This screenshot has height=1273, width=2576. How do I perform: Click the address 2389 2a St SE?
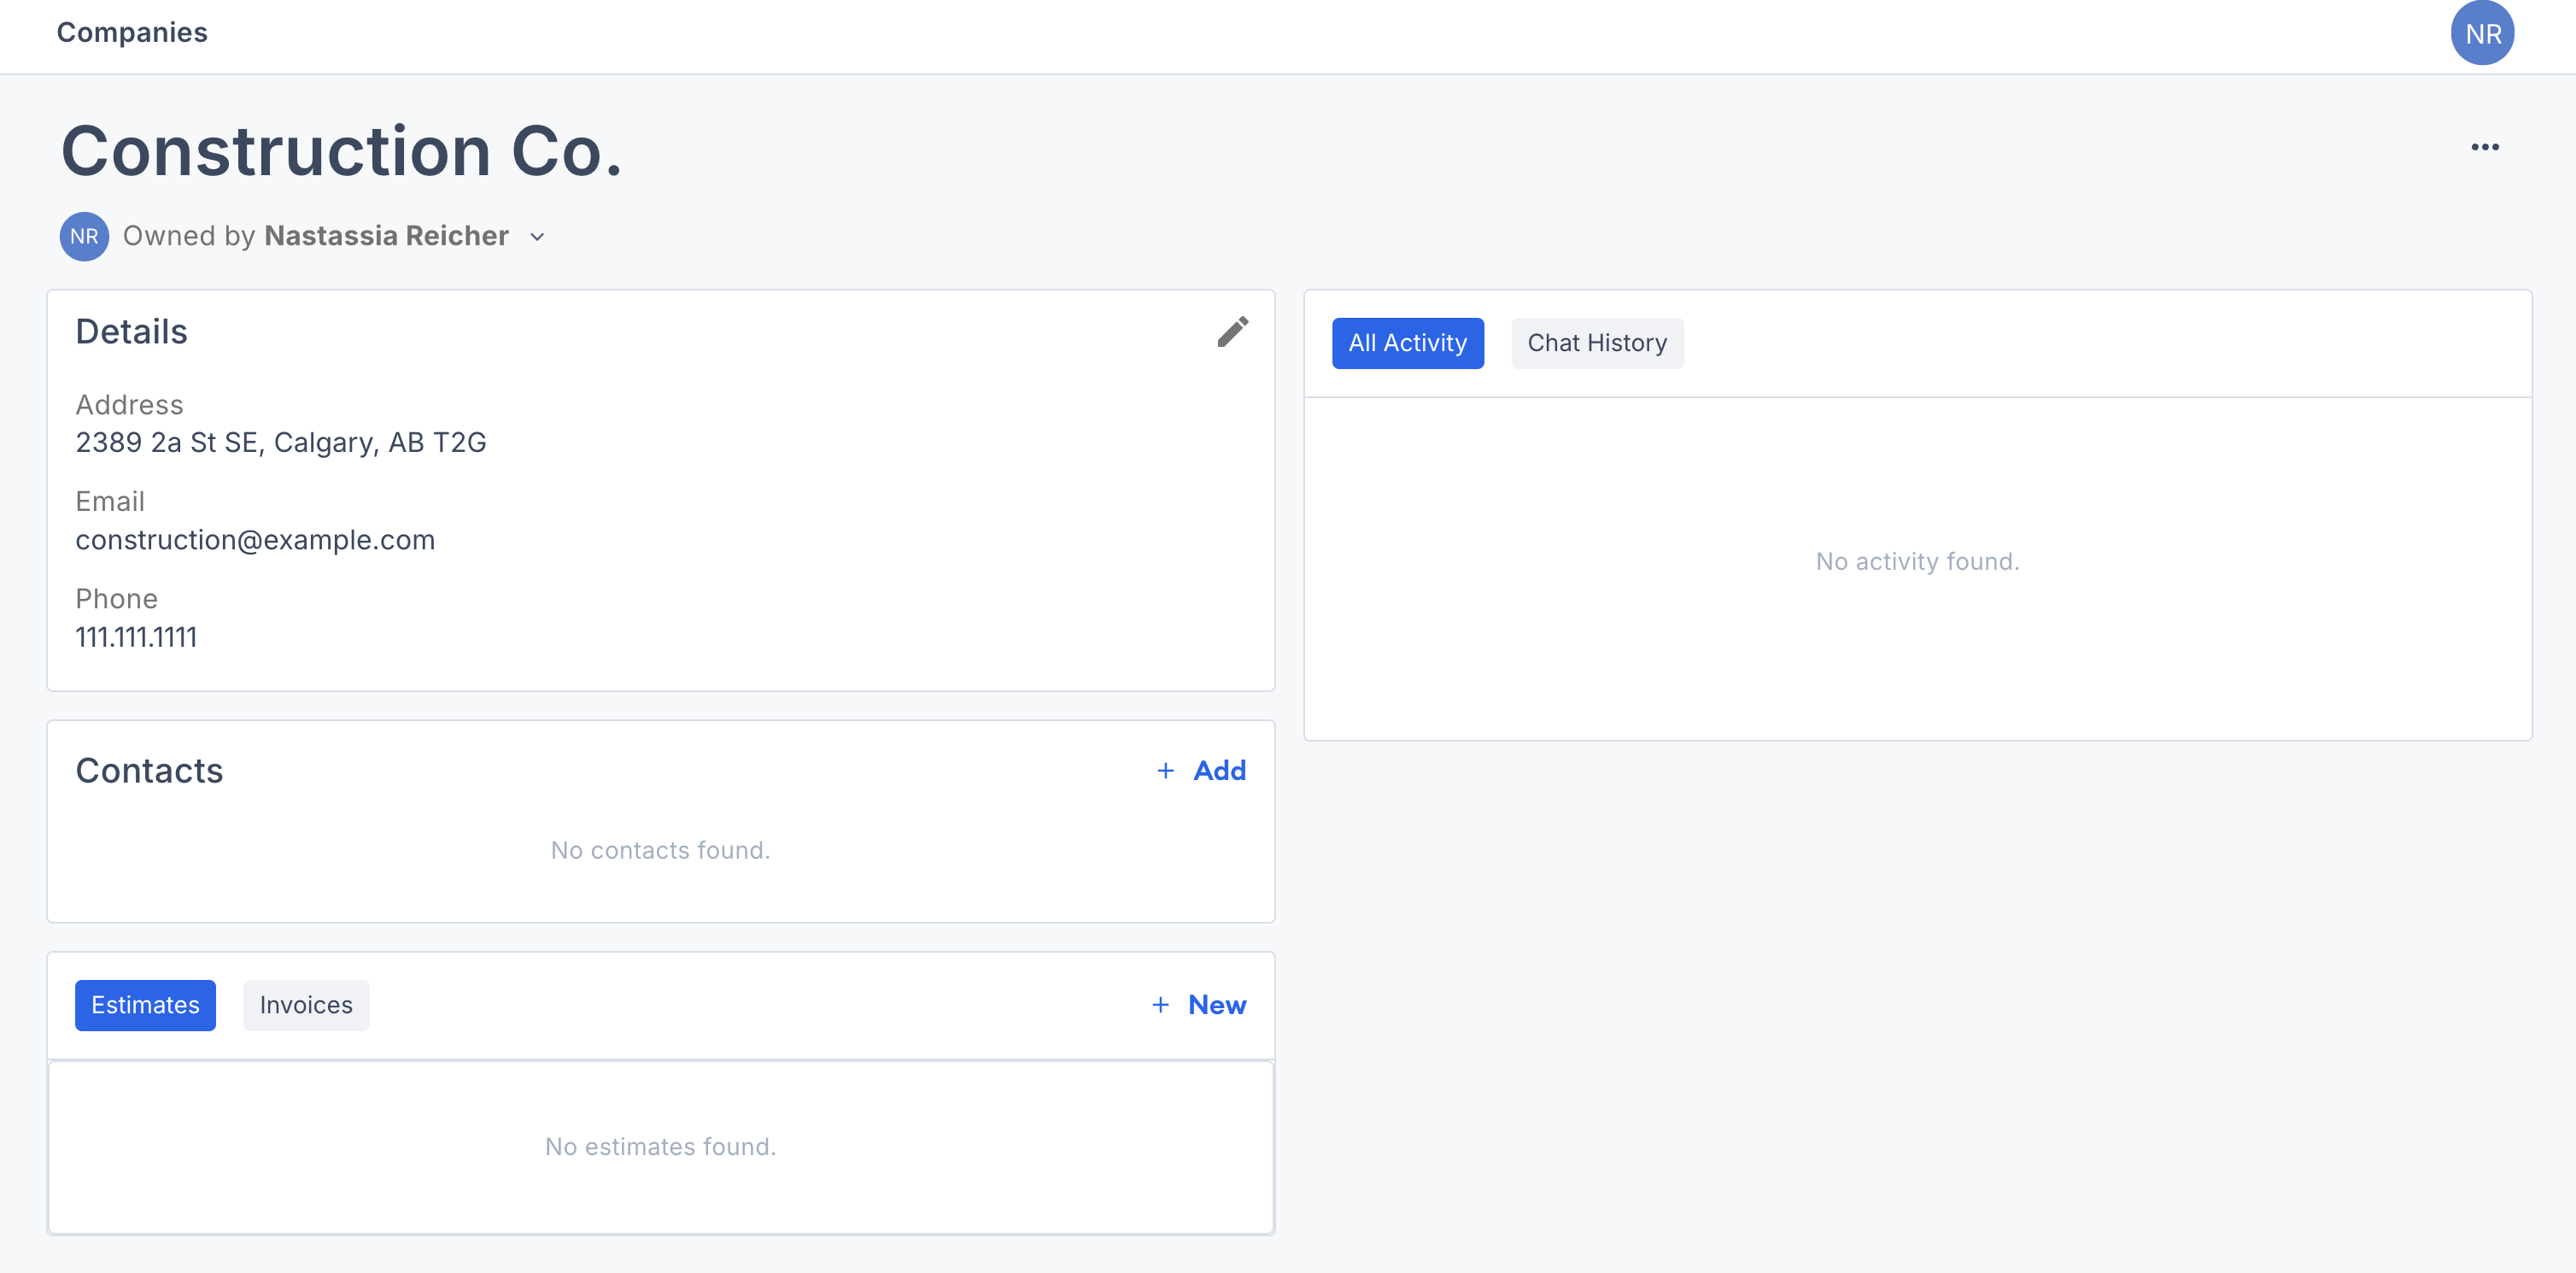281,442
